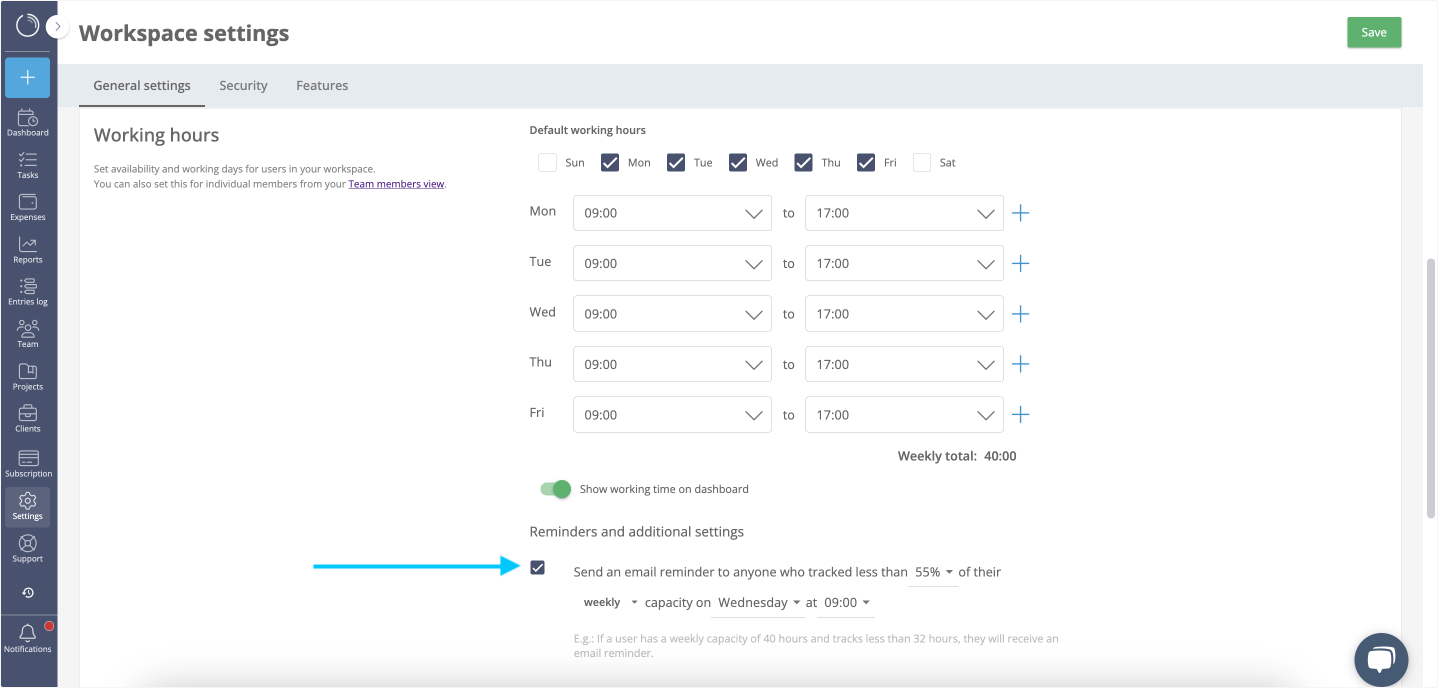1438x688 pixels.
Task: Change the 55% capacity threshold dropdown
Action: click(x=930, y=572)
